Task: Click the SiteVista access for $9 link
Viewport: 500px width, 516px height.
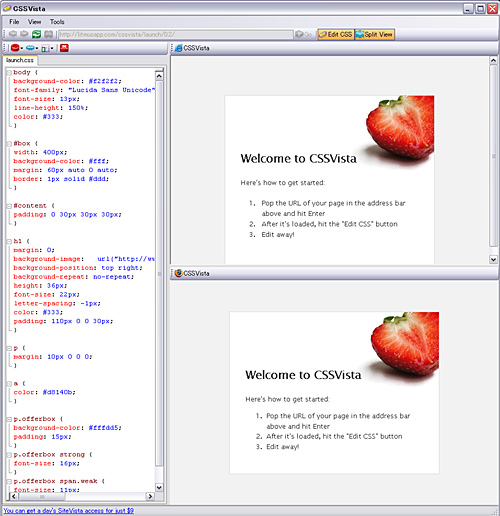Action: click(68, 511)
